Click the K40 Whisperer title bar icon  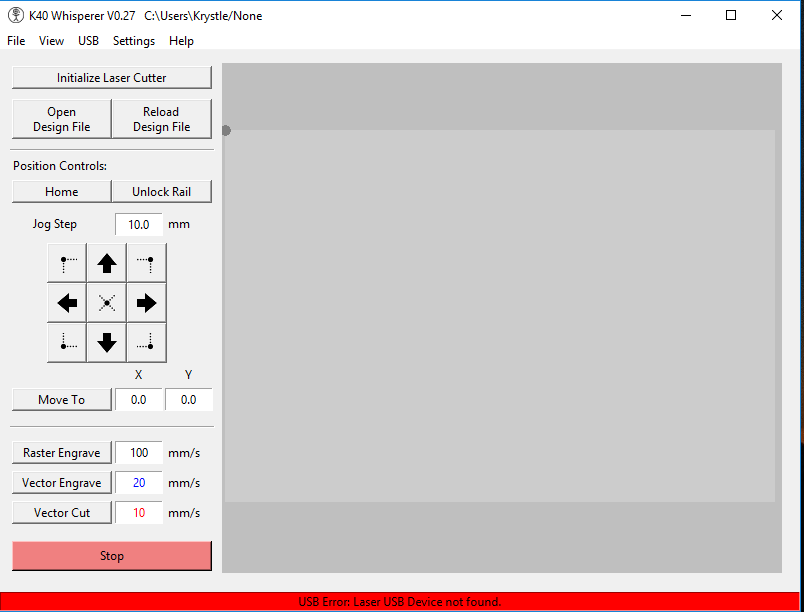[x=16, y=15]
